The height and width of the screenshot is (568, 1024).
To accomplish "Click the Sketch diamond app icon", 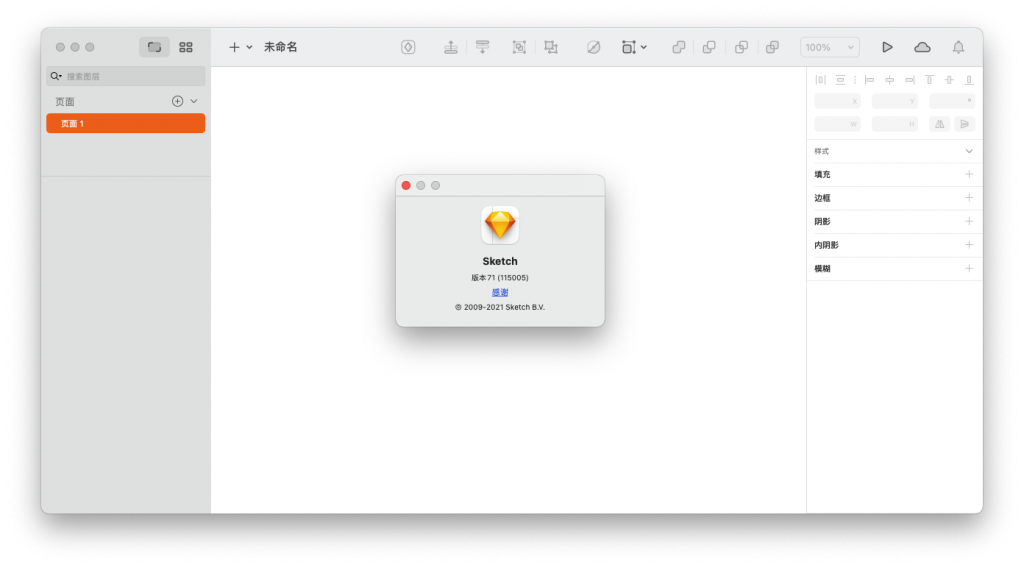I will [x=500, y=225].
